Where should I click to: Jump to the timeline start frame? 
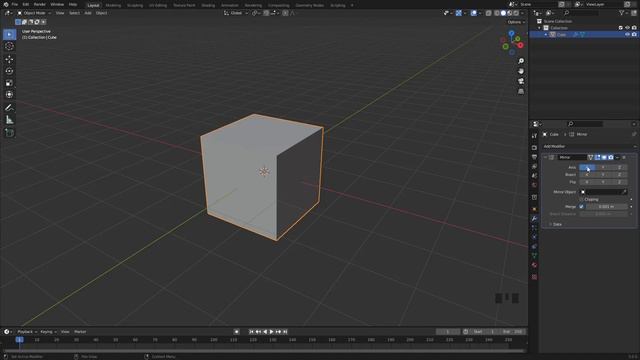coord(251,332)
